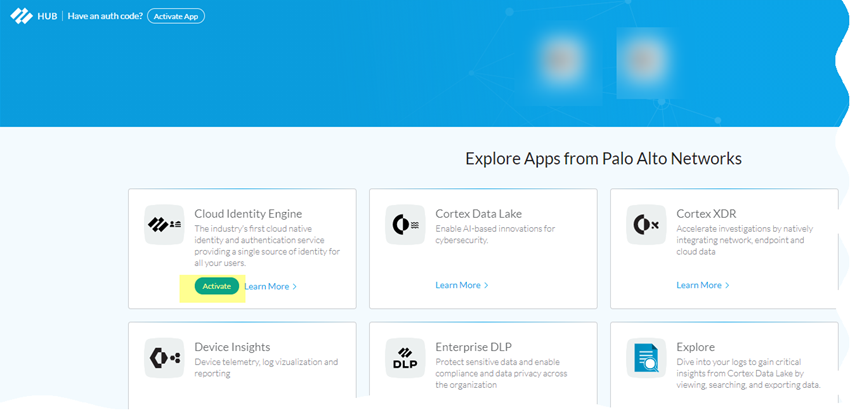Screen dimensions: 850x410
Task: Open Learn More under Cortex Data Lake
Action: point(461,285)
